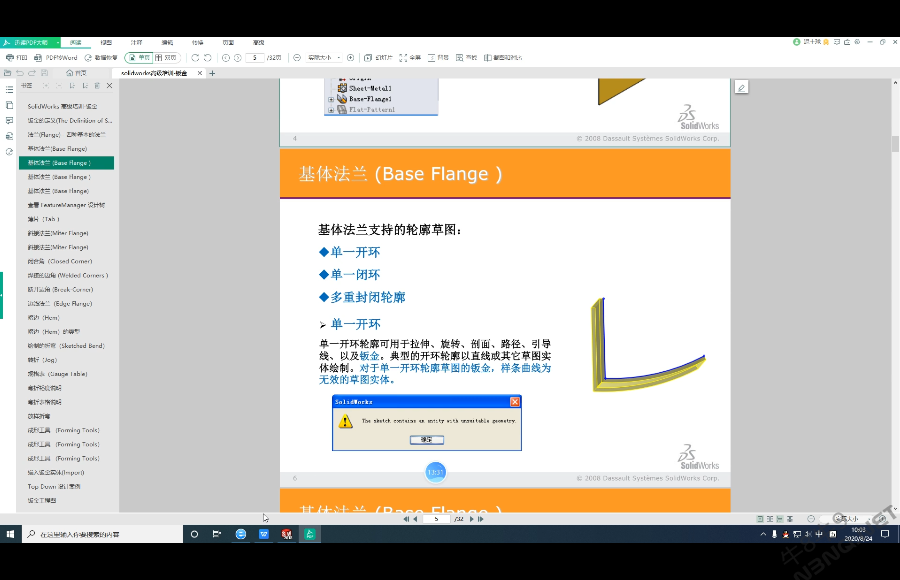Screen dimensions: 900x580
Task: Switch to single page view
Action: coord(138,57)
